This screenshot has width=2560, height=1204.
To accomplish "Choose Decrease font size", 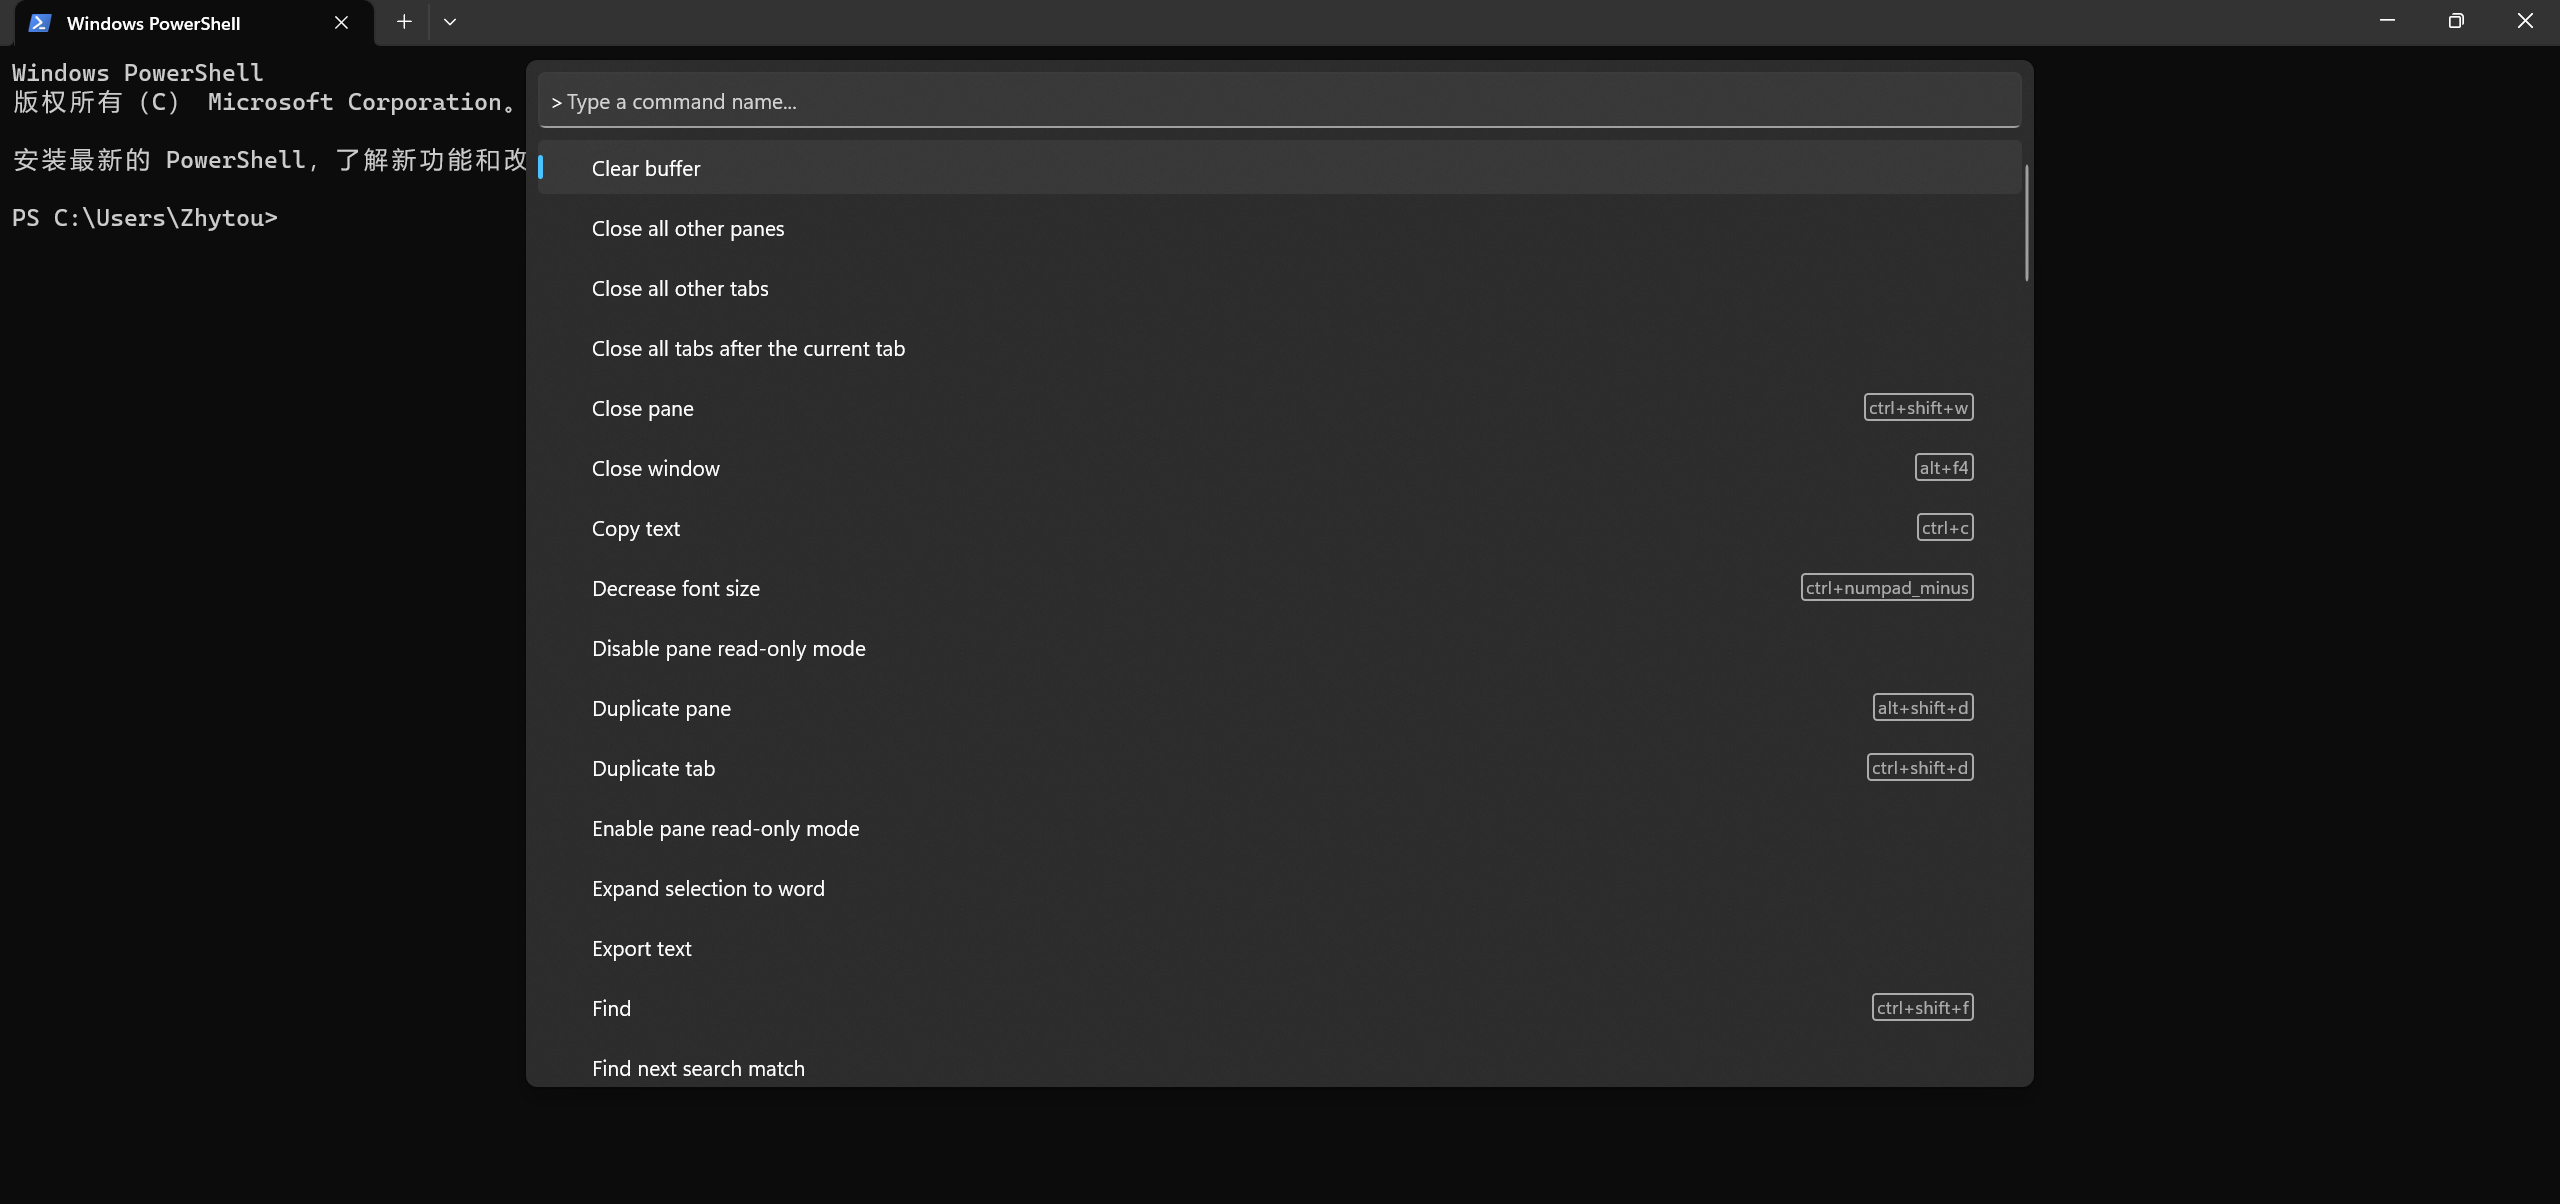I will pos(1279,588).
